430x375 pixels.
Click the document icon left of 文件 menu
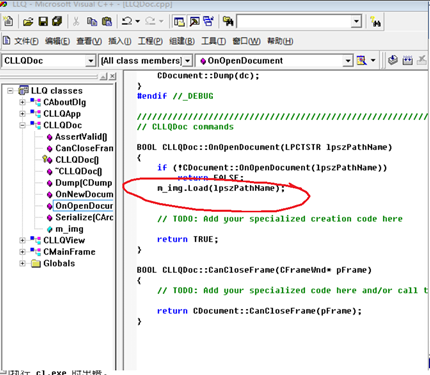click(x=7, y=41)
